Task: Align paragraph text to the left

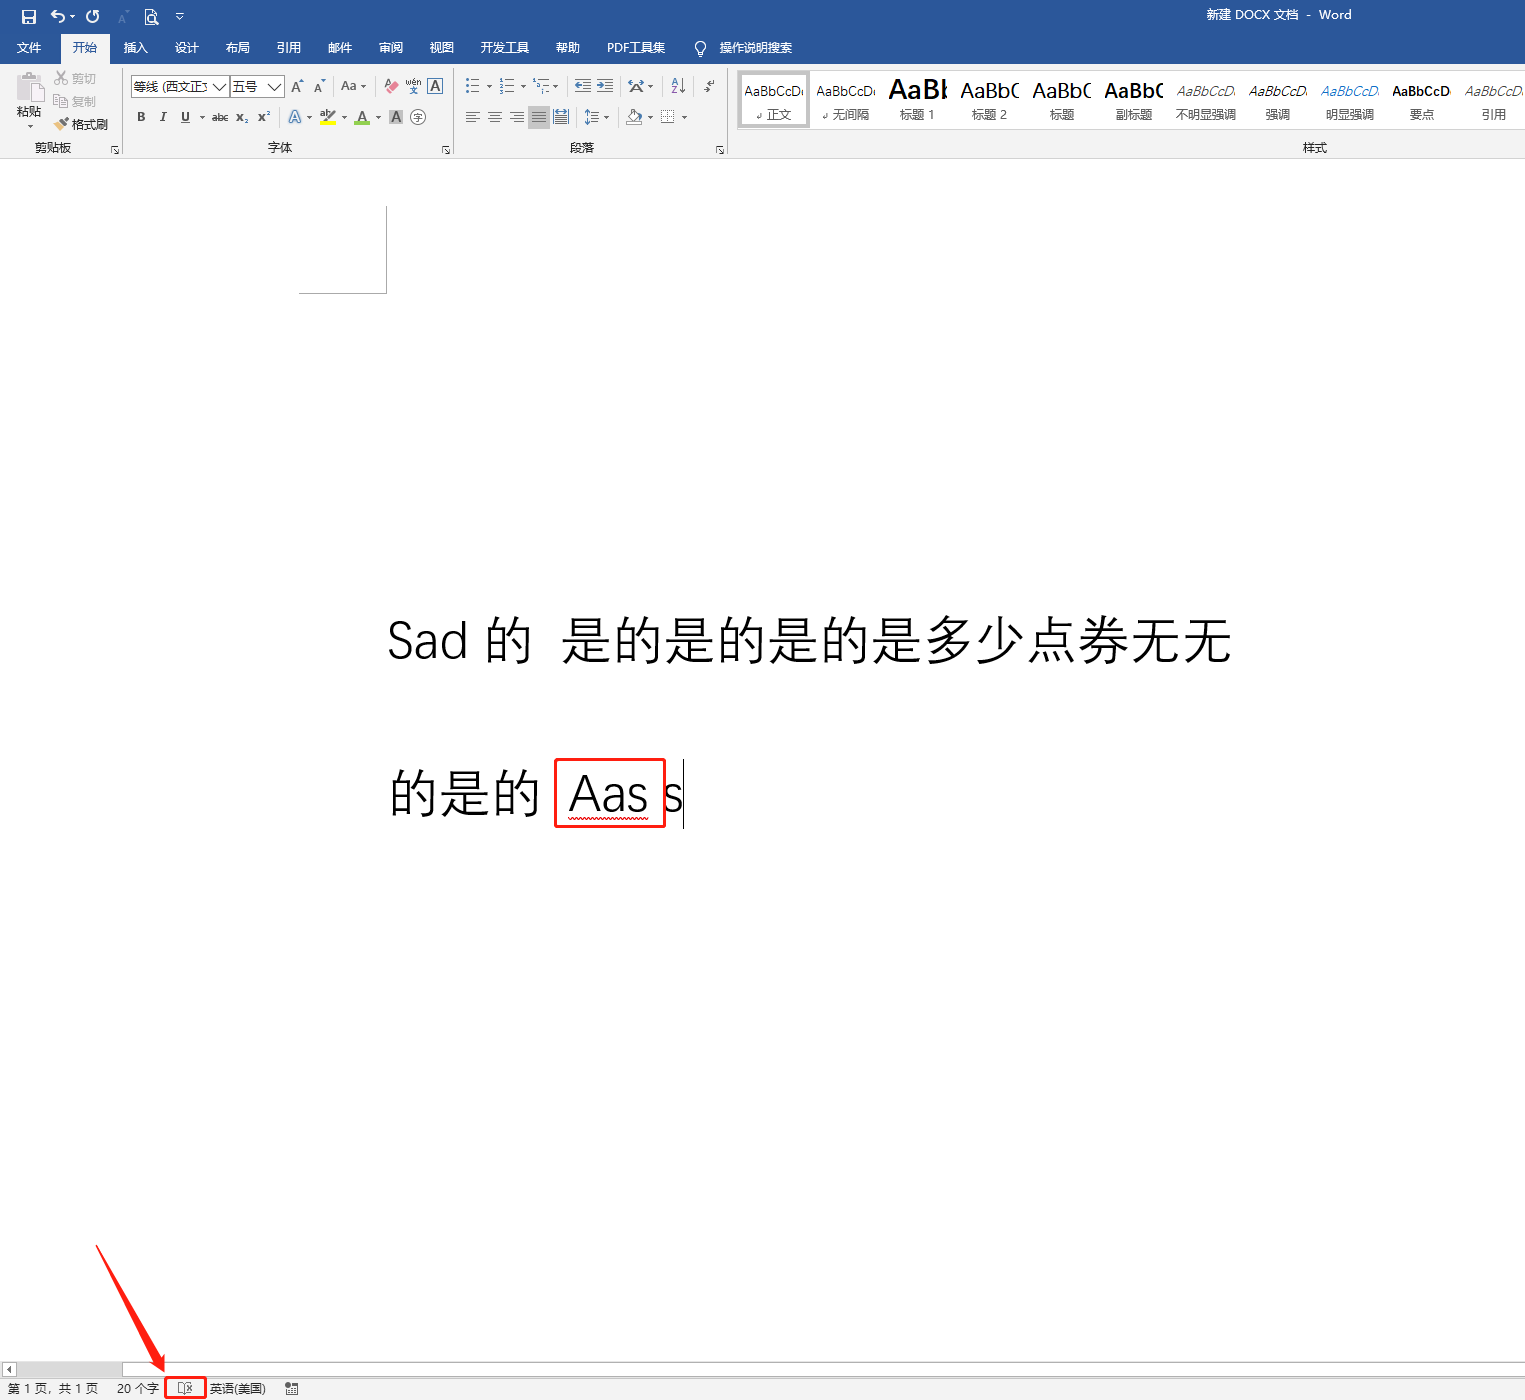Action: 473,117
